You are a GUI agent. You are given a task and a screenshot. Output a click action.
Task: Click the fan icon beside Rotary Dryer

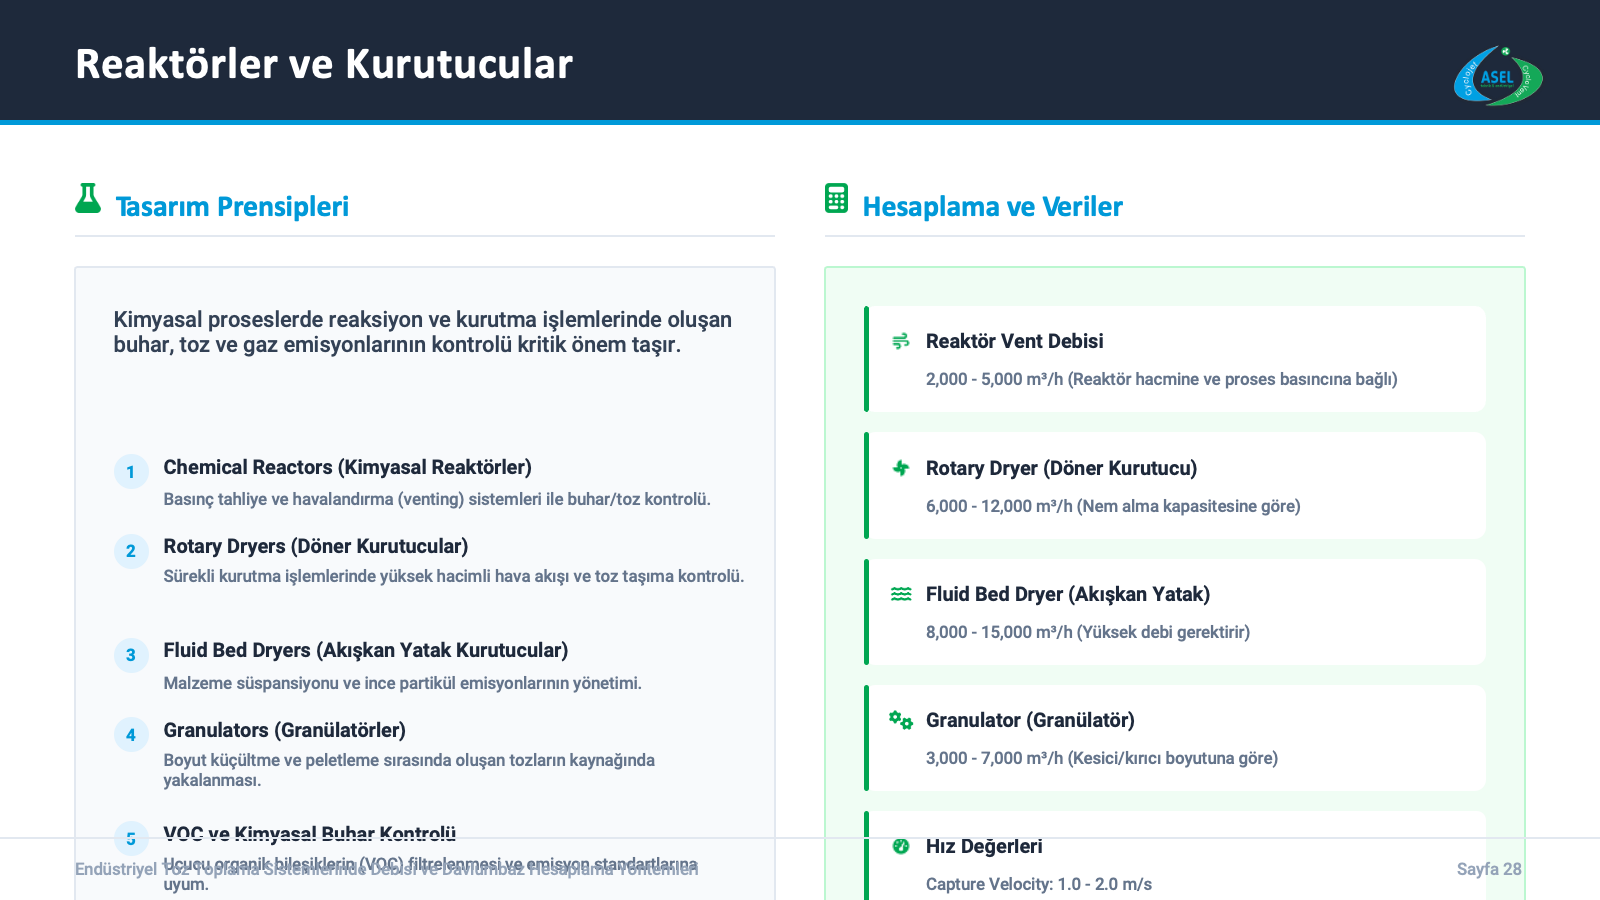pos(900,468)
